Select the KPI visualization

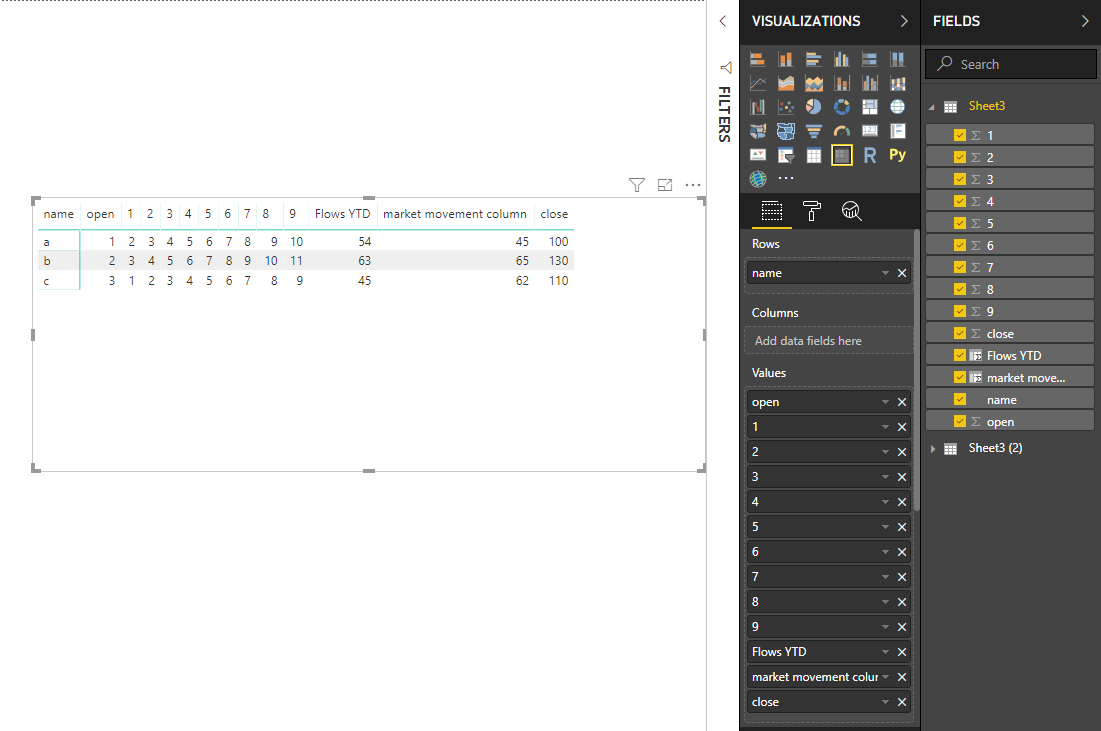click(x=758, y=155)
